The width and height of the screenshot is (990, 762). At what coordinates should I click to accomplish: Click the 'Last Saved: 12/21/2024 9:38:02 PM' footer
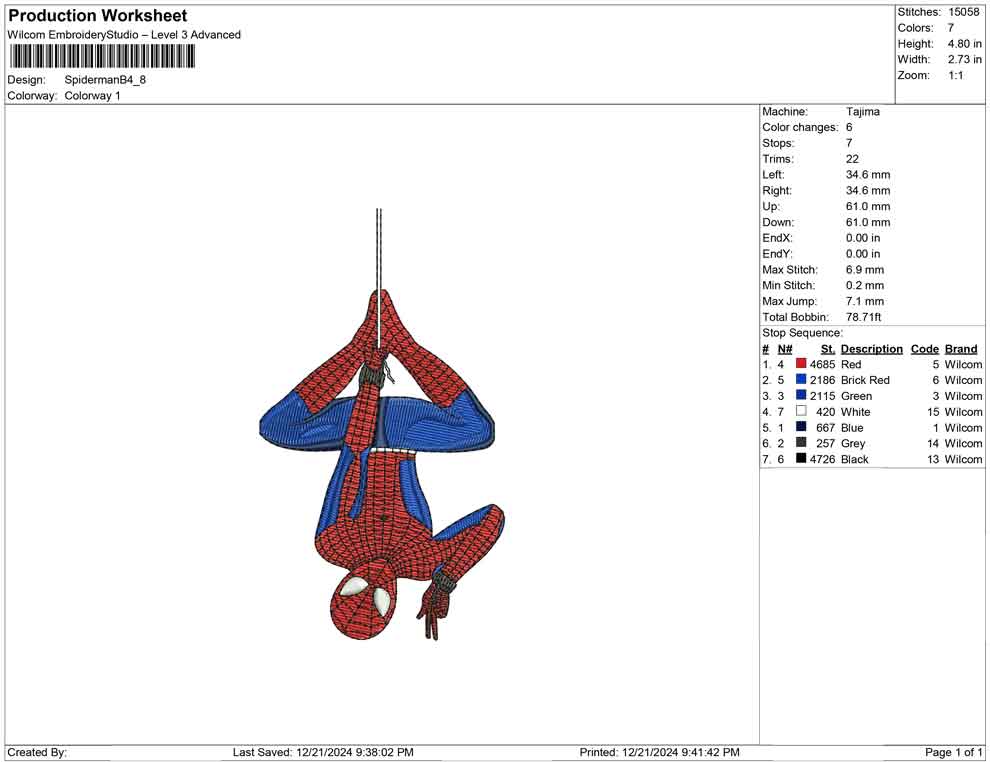coord(323,752)
